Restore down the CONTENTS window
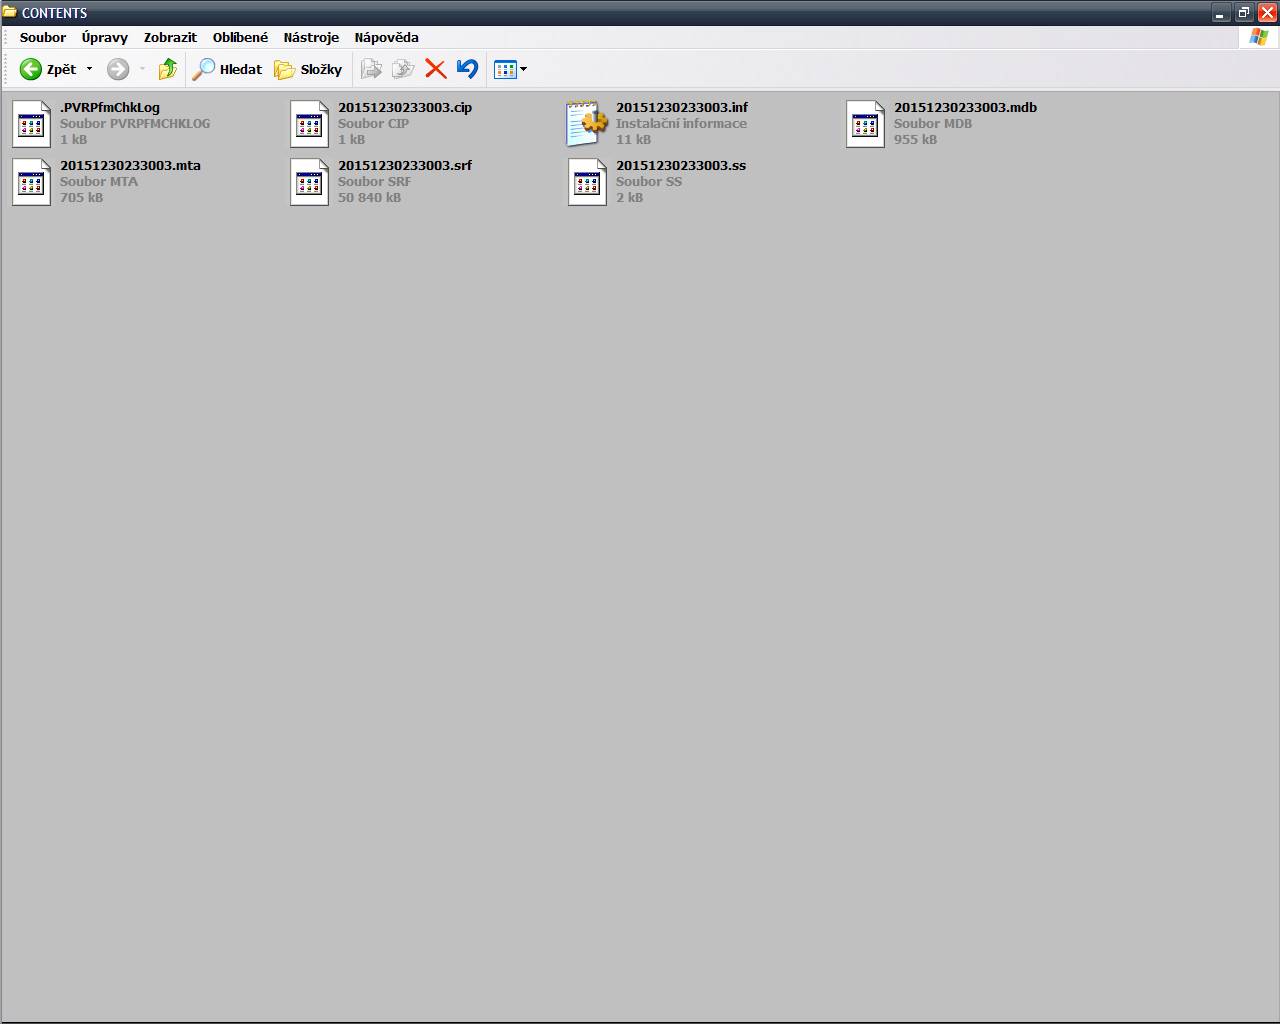The image size is (1280, 1024). (1243, 13)
